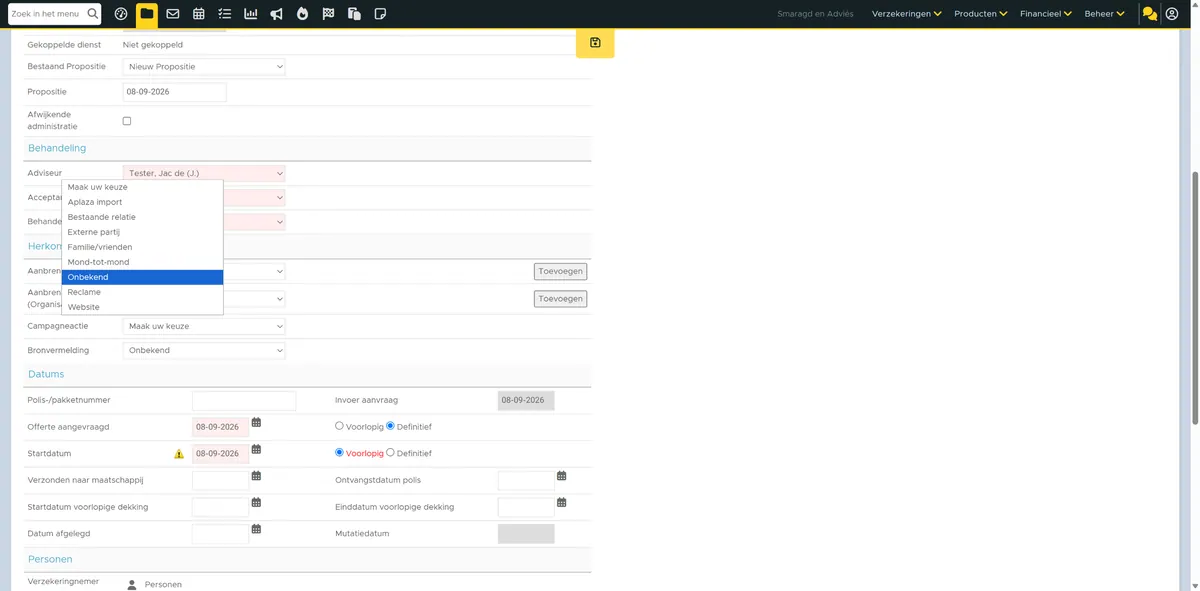Open the Financieel menu
Viewport: 1200px width, 591px height.
click(x=1046, y=14)
